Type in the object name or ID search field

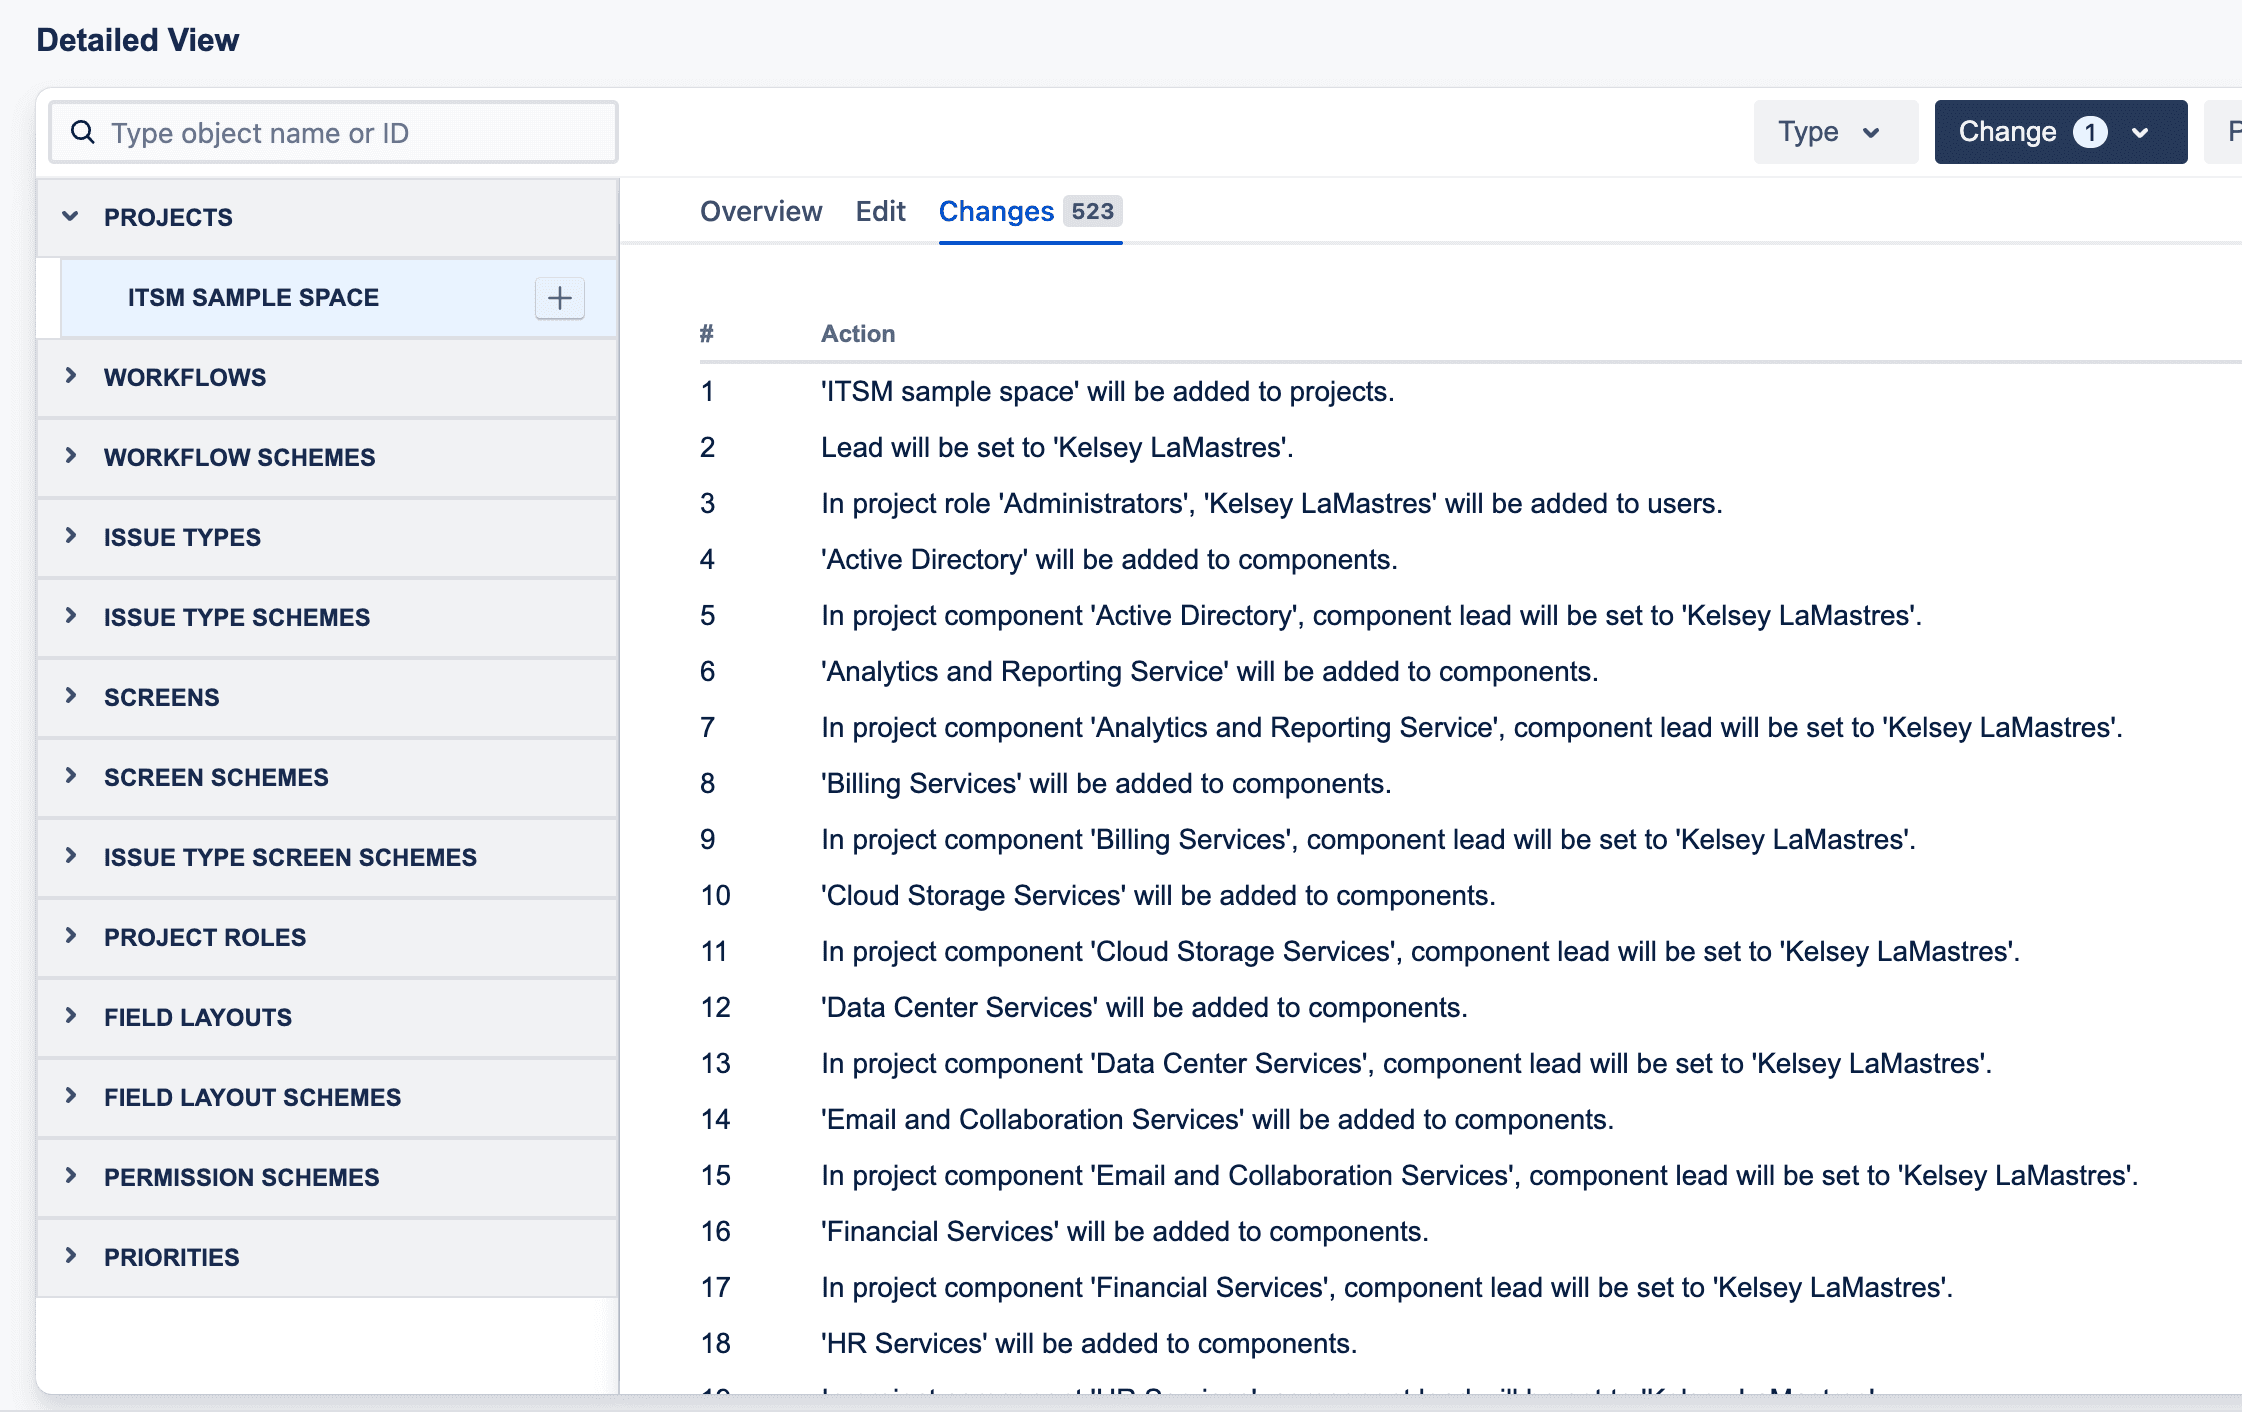click(333, 132)
